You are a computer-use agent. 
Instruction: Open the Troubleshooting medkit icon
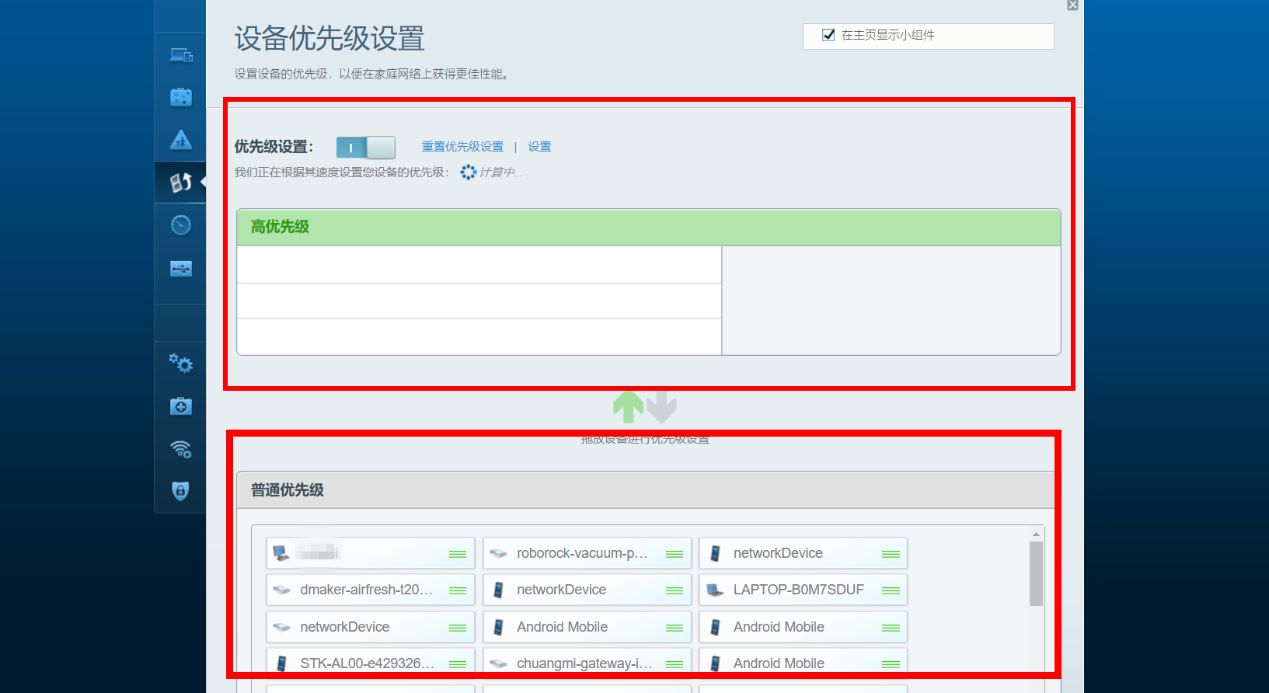(181, 406)
